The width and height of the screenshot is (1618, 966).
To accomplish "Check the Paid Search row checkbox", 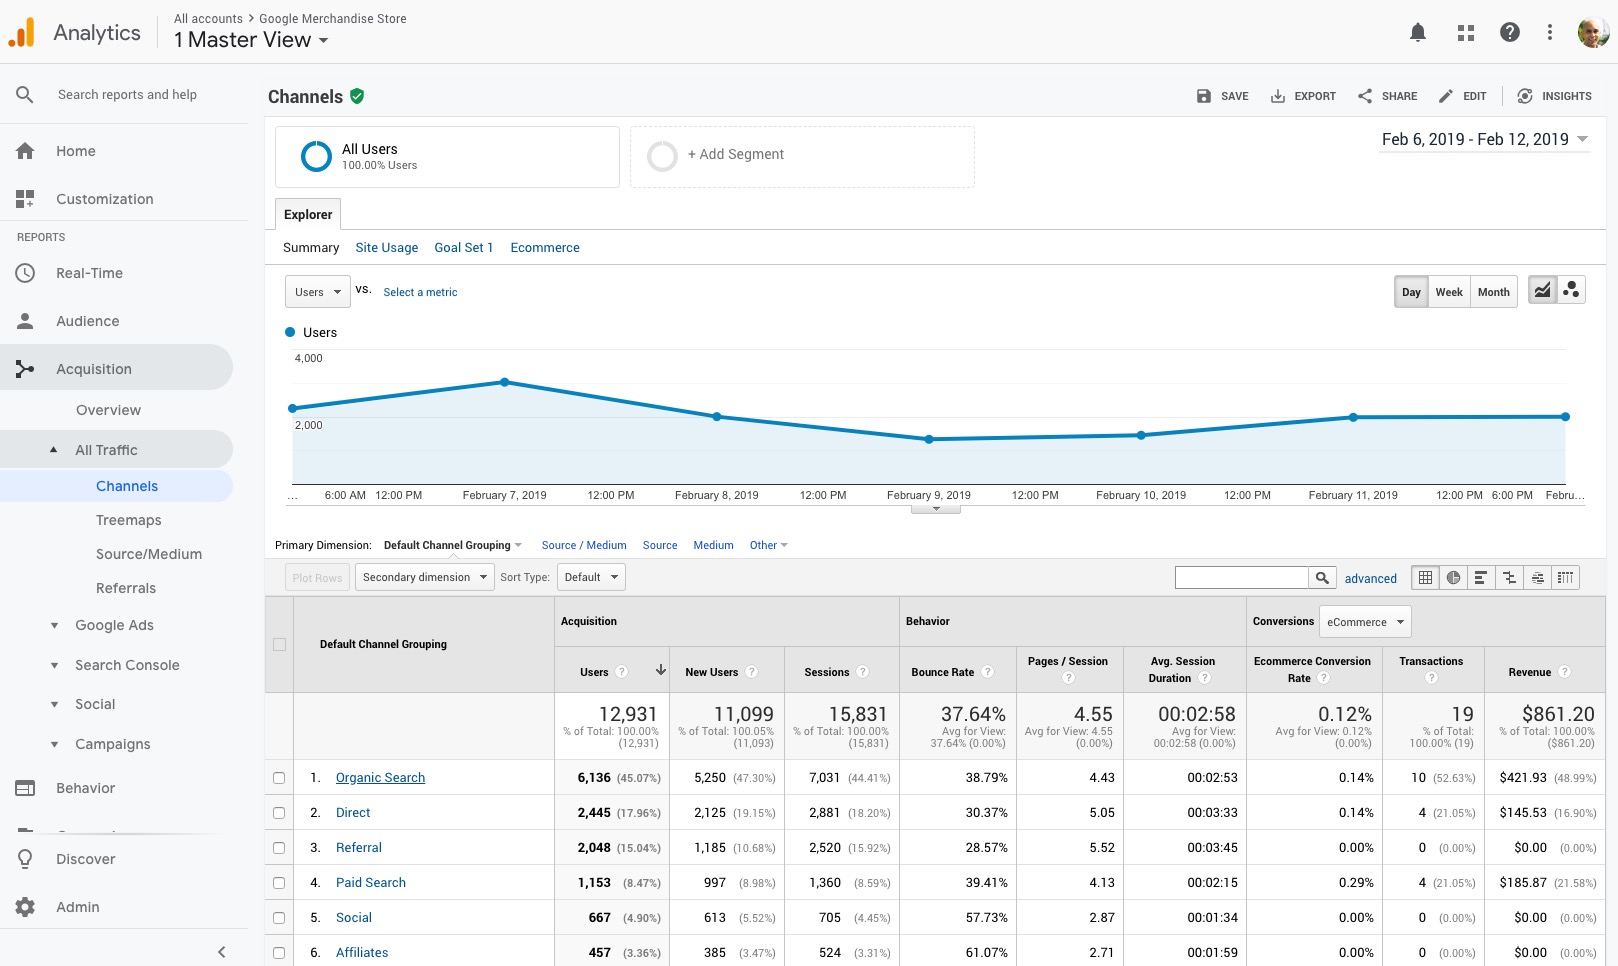I will pyautogui.click(x=279, y=883).
